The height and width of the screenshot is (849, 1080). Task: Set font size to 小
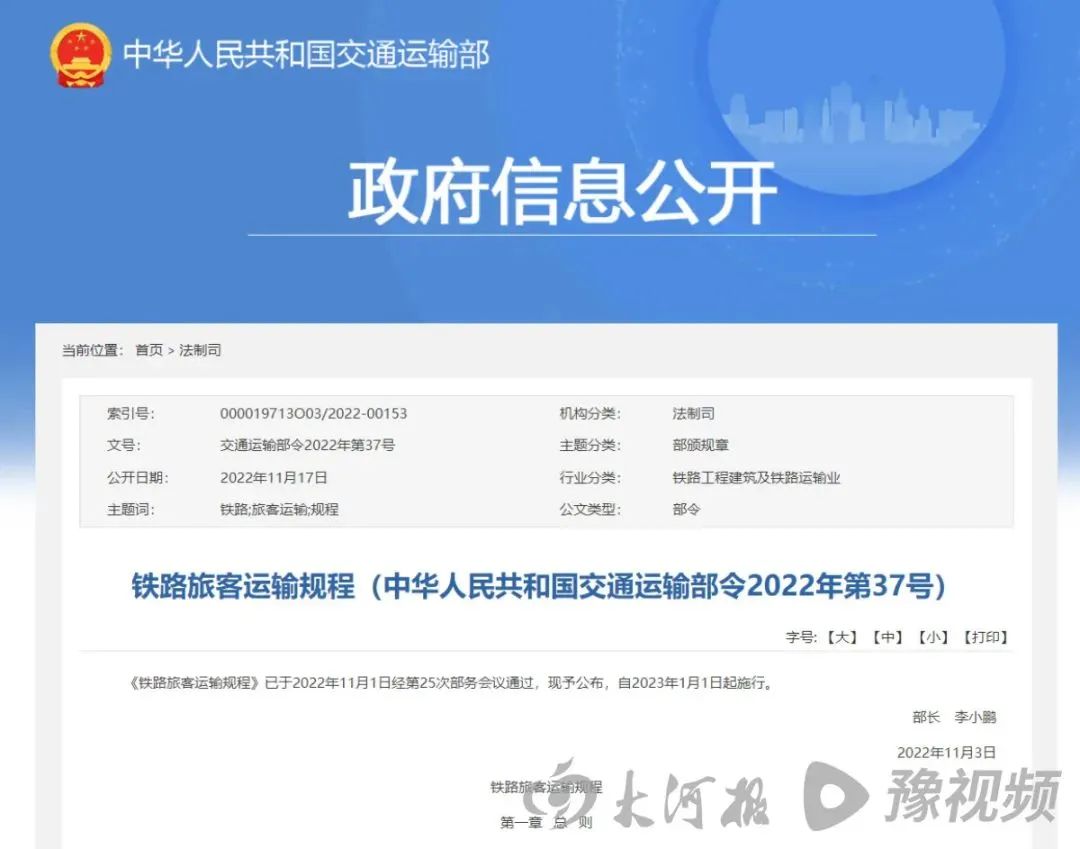[932, 637]
